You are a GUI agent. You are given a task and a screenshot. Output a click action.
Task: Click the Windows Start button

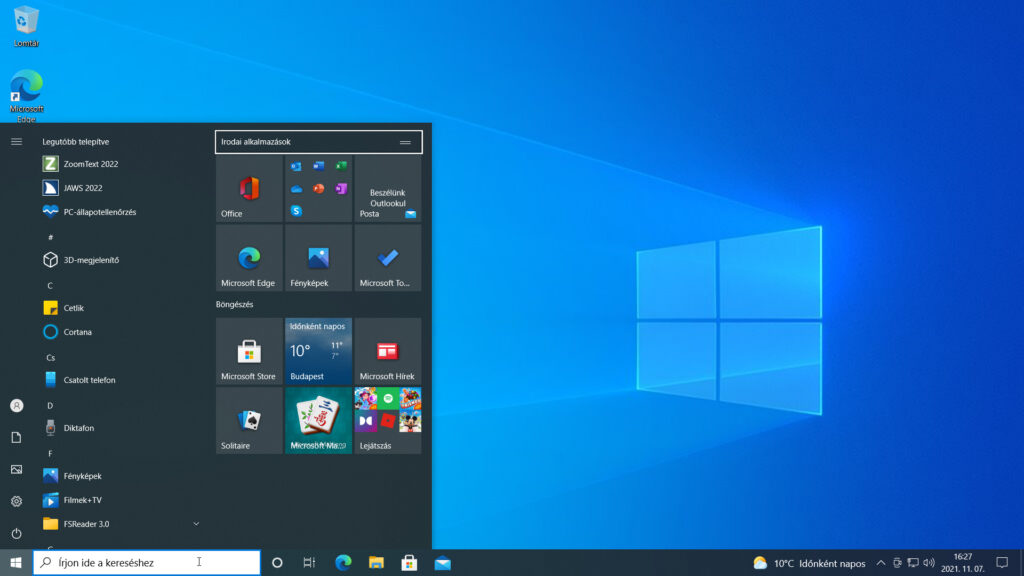click(x=16, y=562)
